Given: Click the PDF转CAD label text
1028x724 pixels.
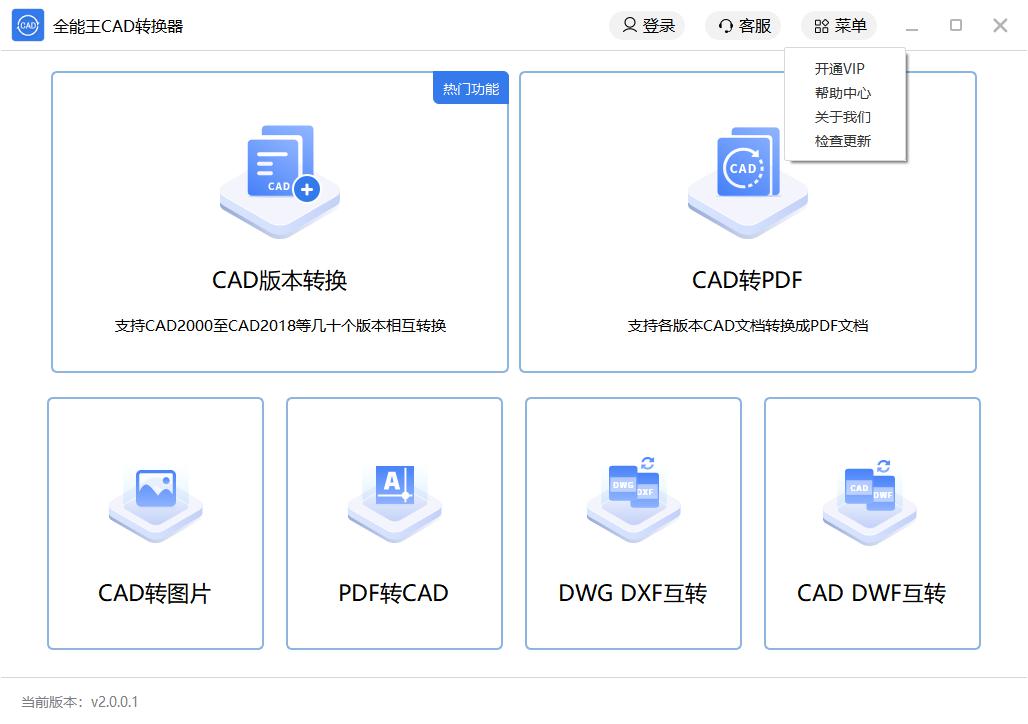Looking at the screenshot, I should click(x=393, y=593).
